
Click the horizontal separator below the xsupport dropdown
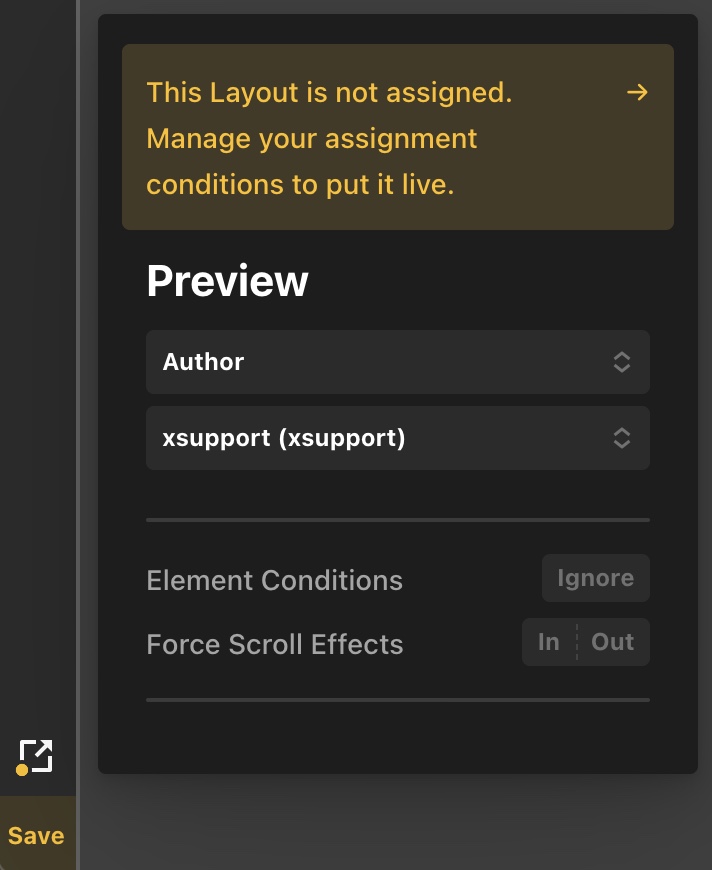(x=398, y=520)
